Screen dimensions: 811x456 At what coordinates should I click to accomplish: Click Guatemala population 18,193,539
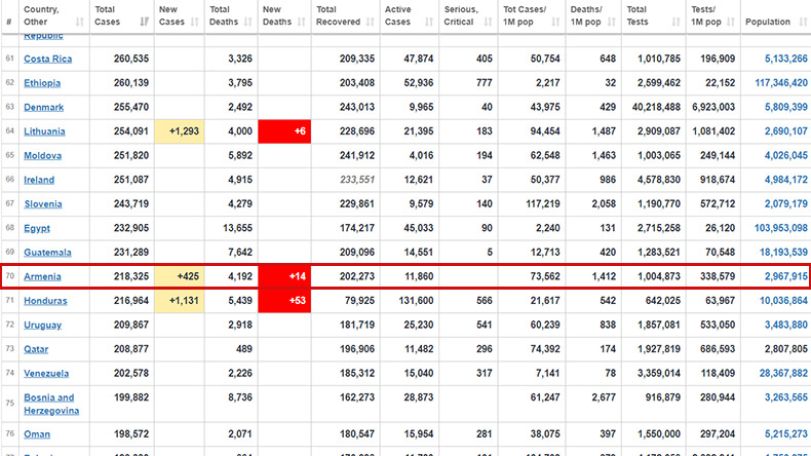click(783, 252)
